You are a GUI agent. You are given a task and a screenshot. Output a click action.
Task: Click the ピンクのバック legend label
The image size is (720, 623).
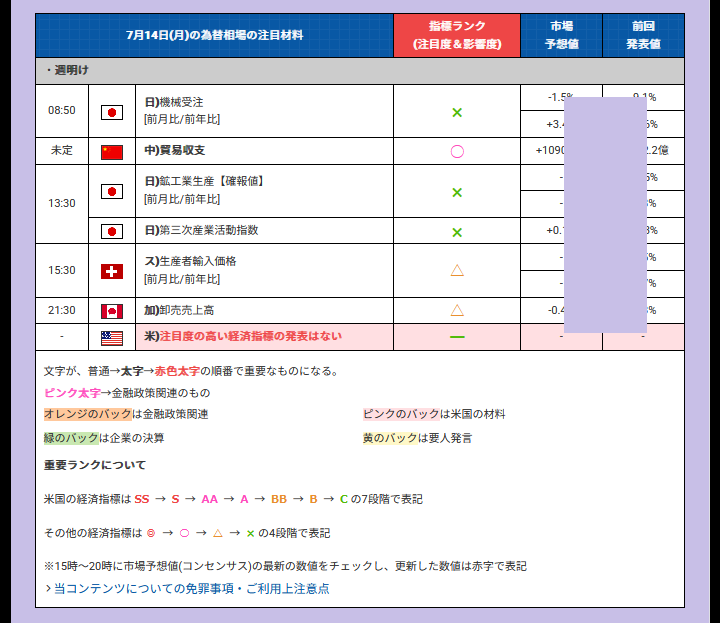(x=401, y=414)
